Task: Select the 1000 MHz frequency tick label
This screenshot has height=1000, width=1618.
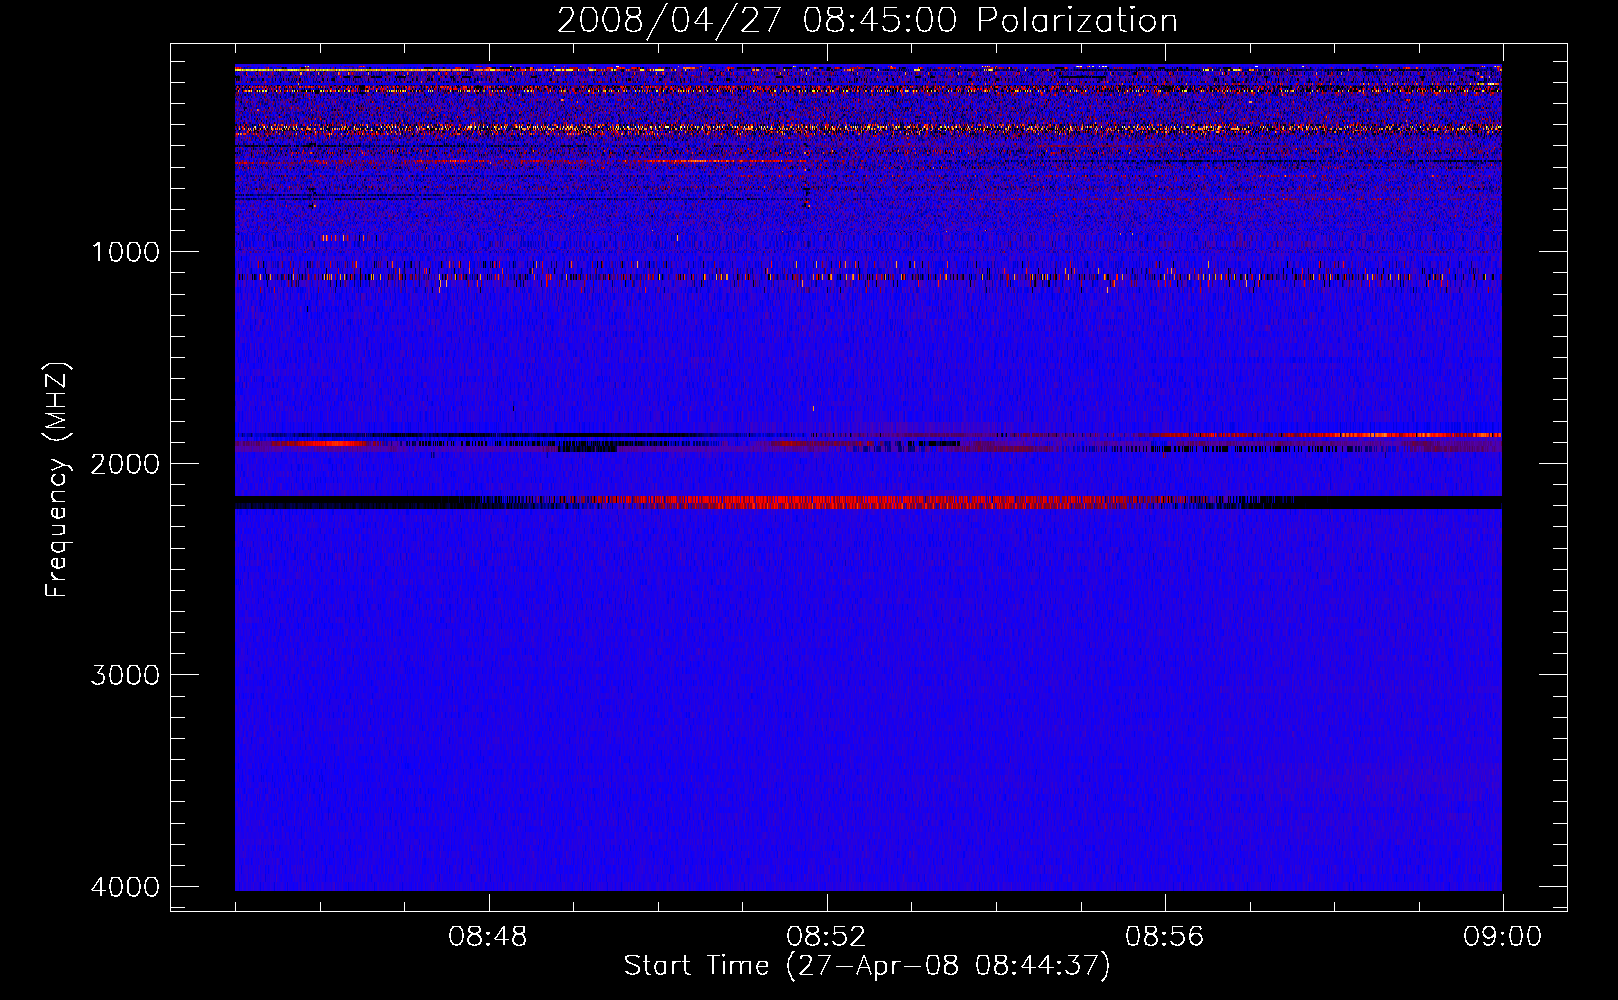Action: pos(125,252)
